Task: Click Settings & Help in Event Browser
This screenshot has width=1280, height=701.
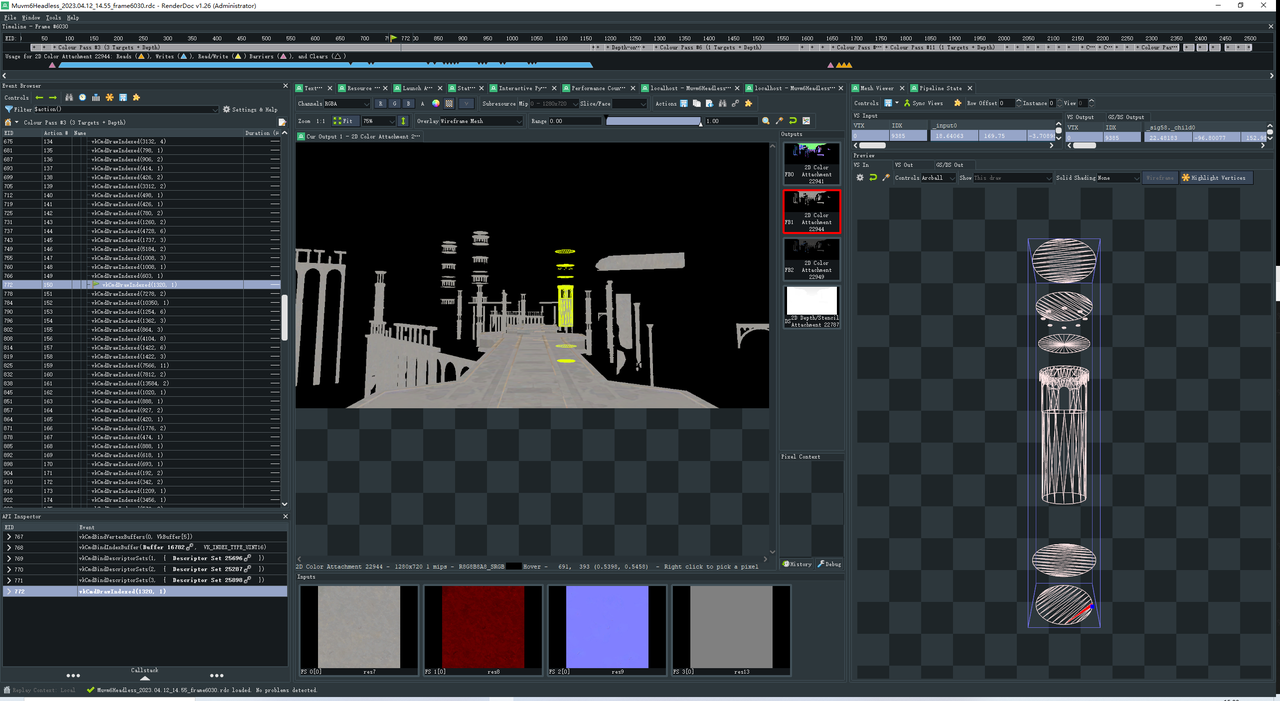Action: point(250,109)
